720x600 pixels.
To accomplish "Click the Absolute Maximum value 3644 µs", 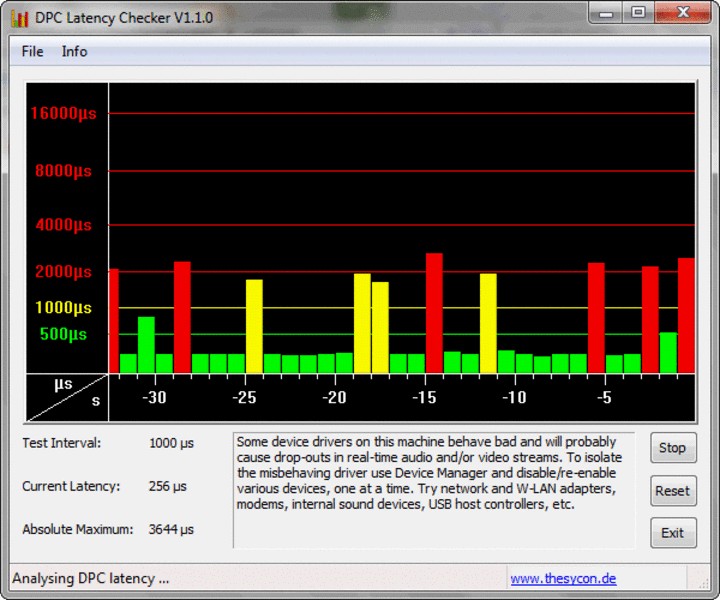I will pyautogui.click(x=171, y=529).
